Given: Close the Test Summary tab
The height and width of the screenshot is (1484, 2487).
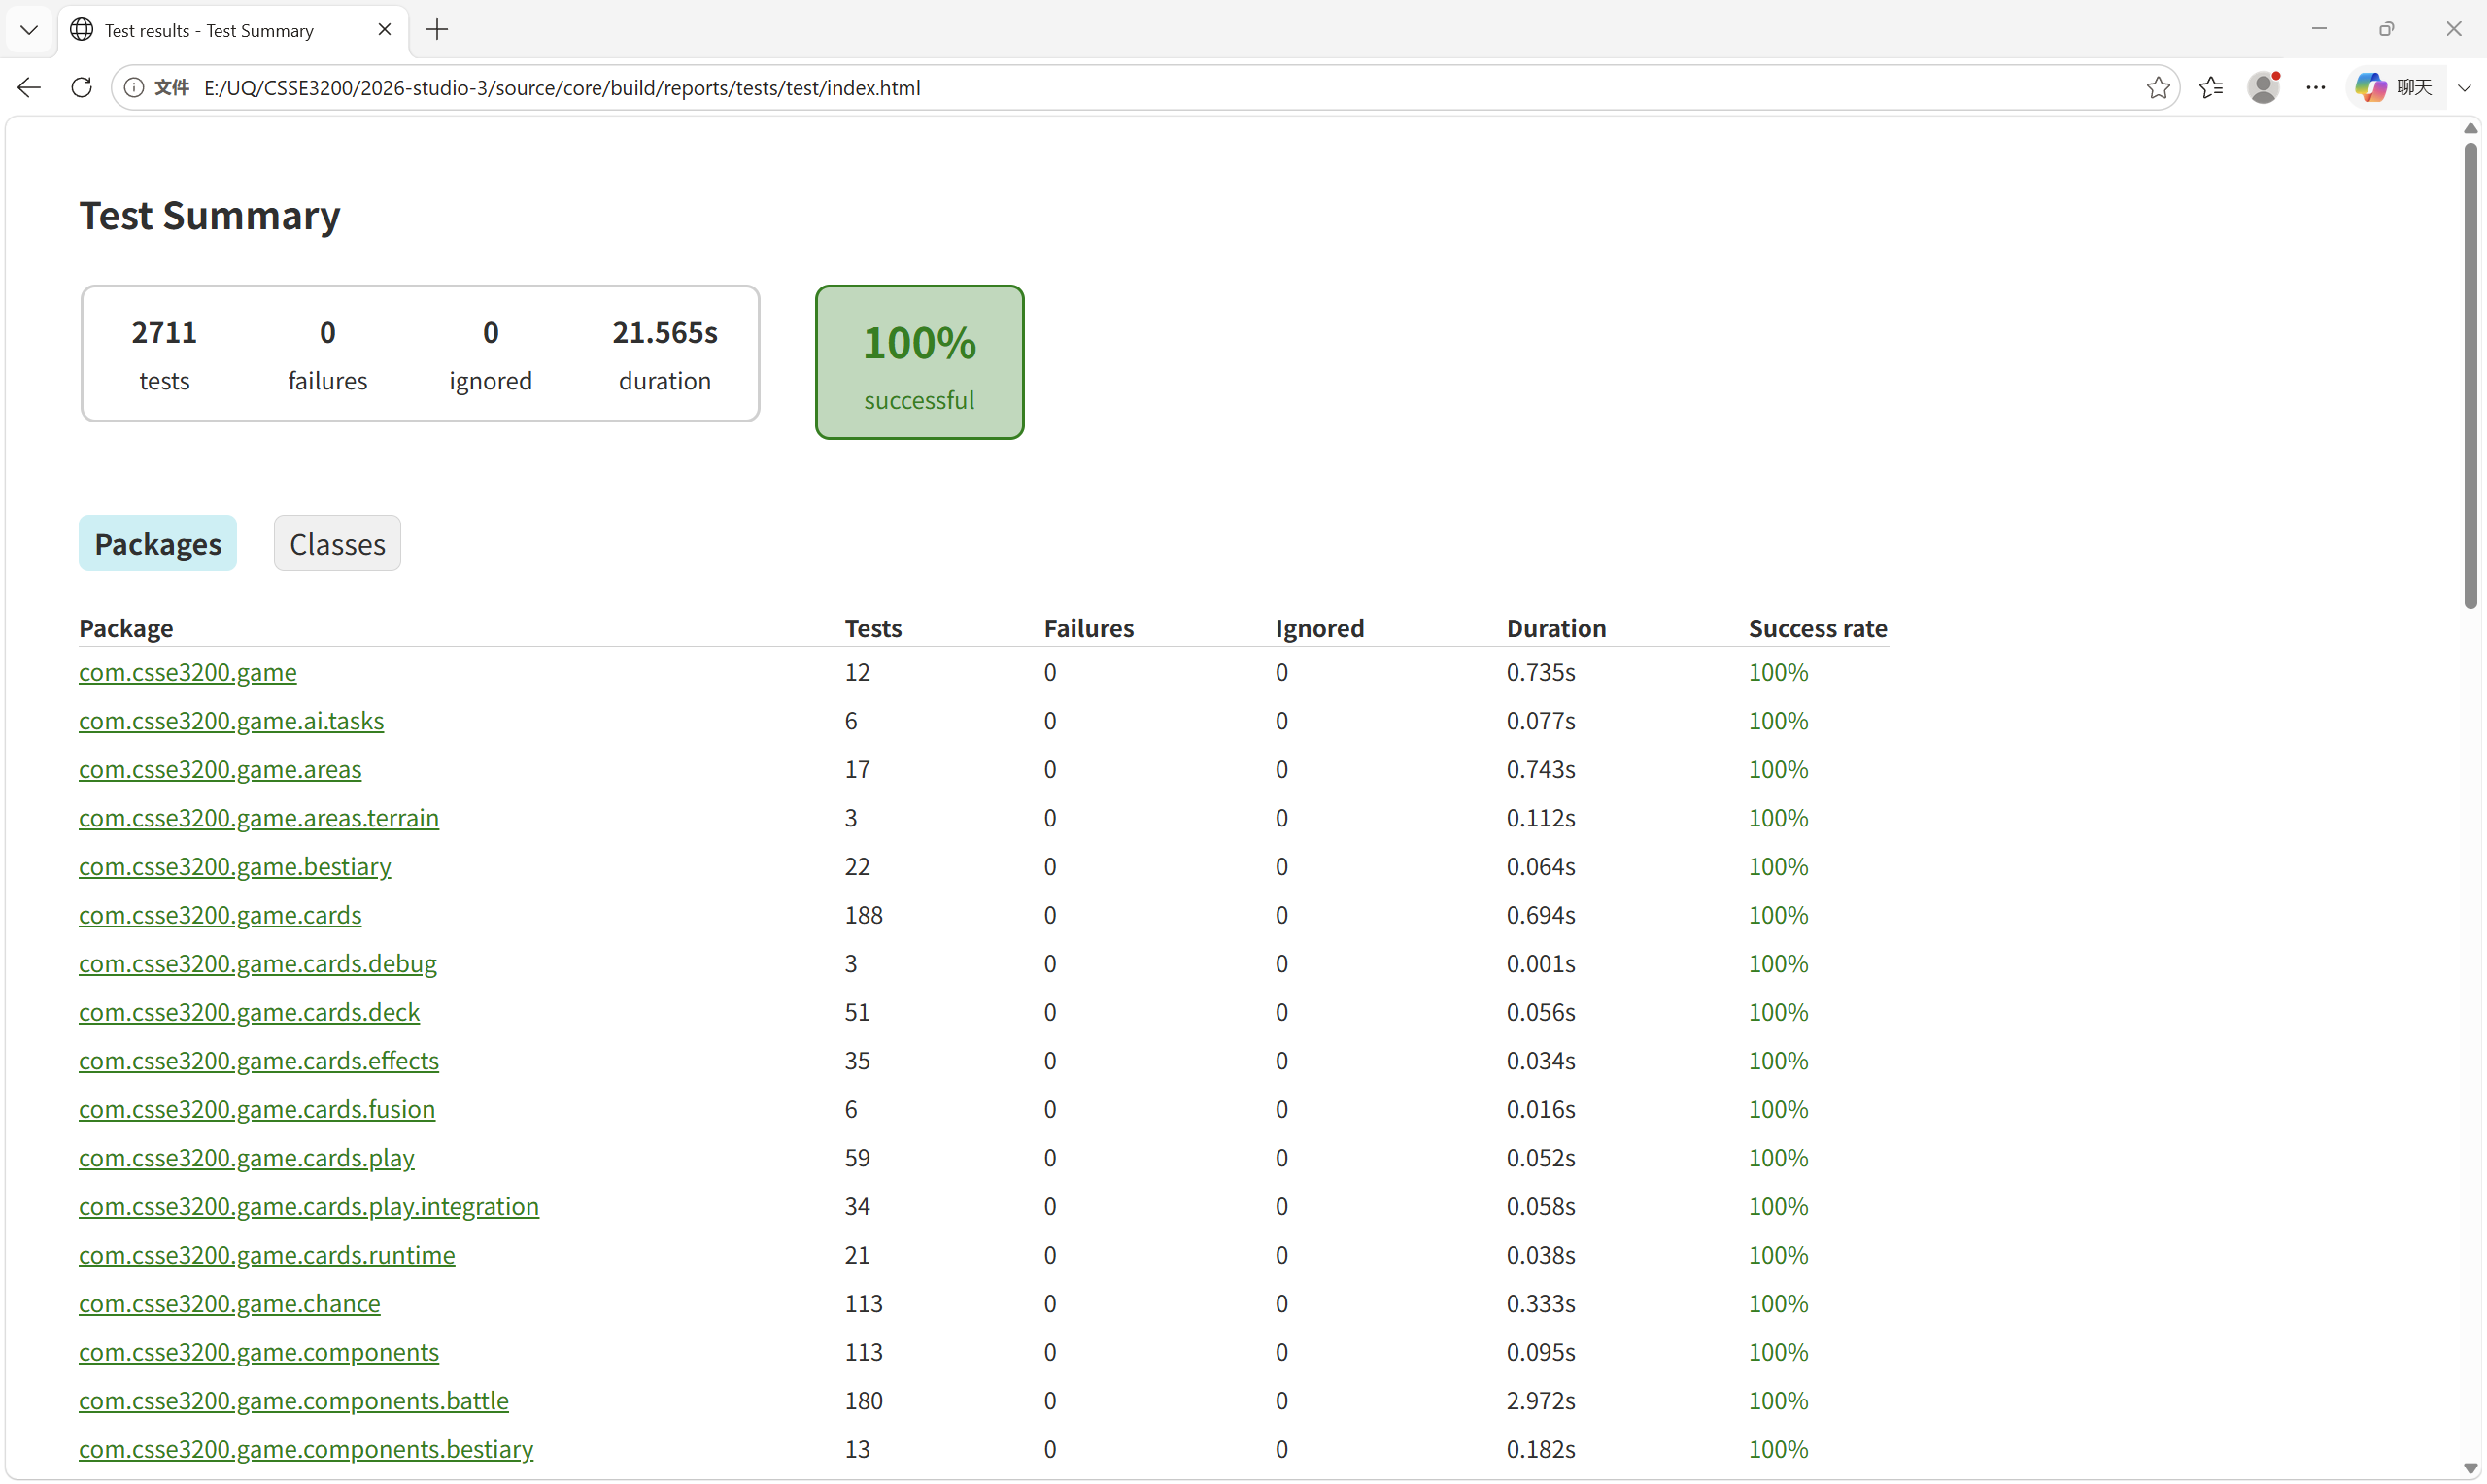Looking at the screenshot, I should coord(385,30).
